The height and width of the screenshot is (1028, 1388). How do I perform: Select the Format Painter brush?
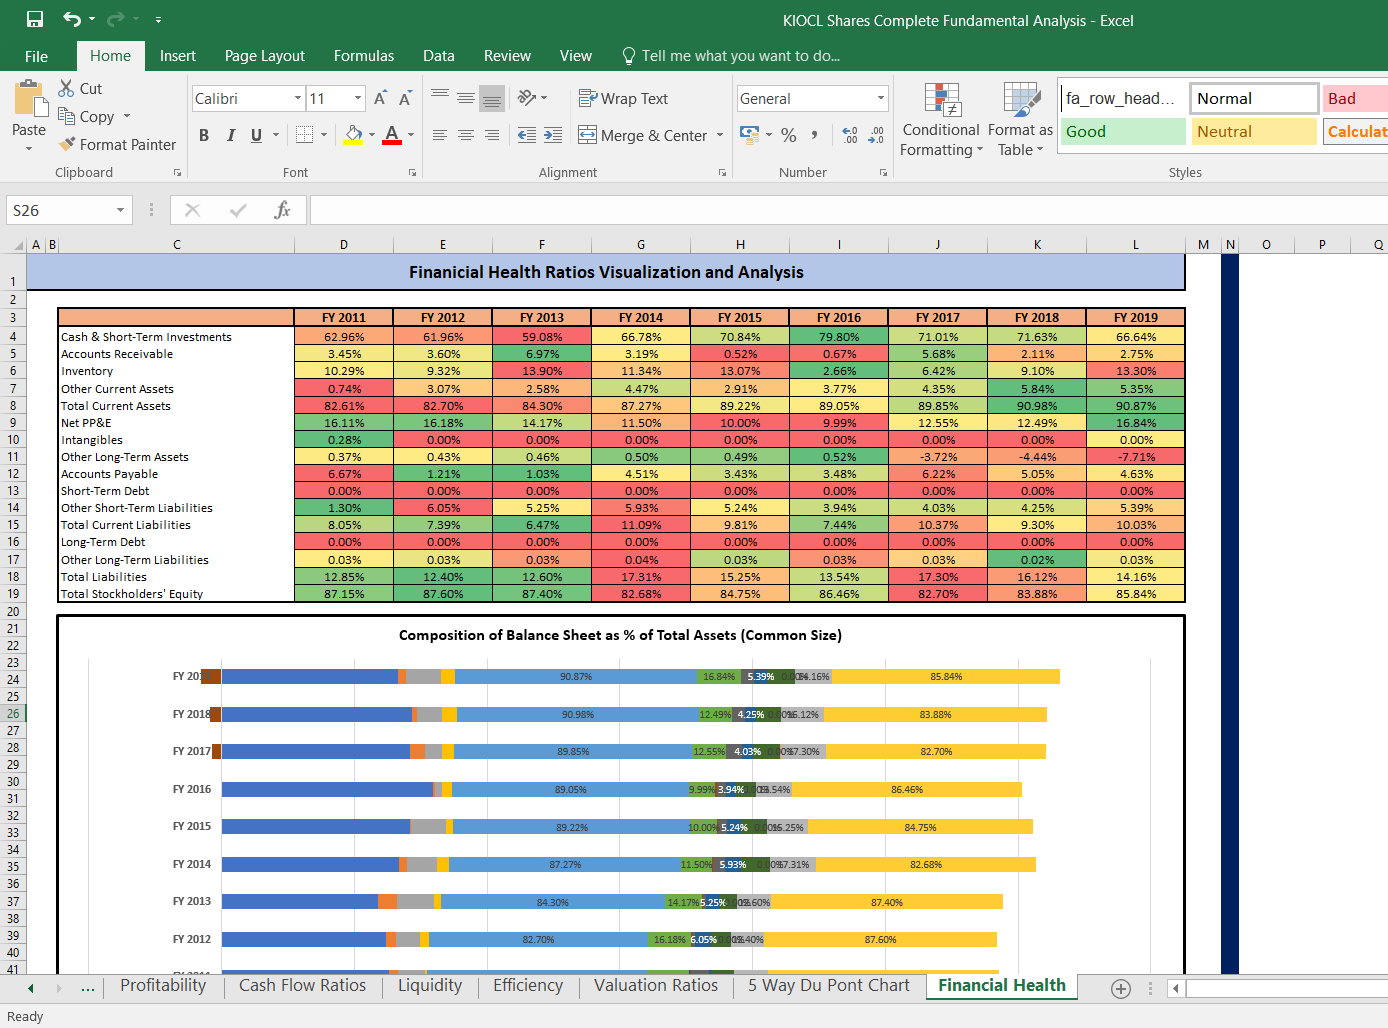point(67,144)
